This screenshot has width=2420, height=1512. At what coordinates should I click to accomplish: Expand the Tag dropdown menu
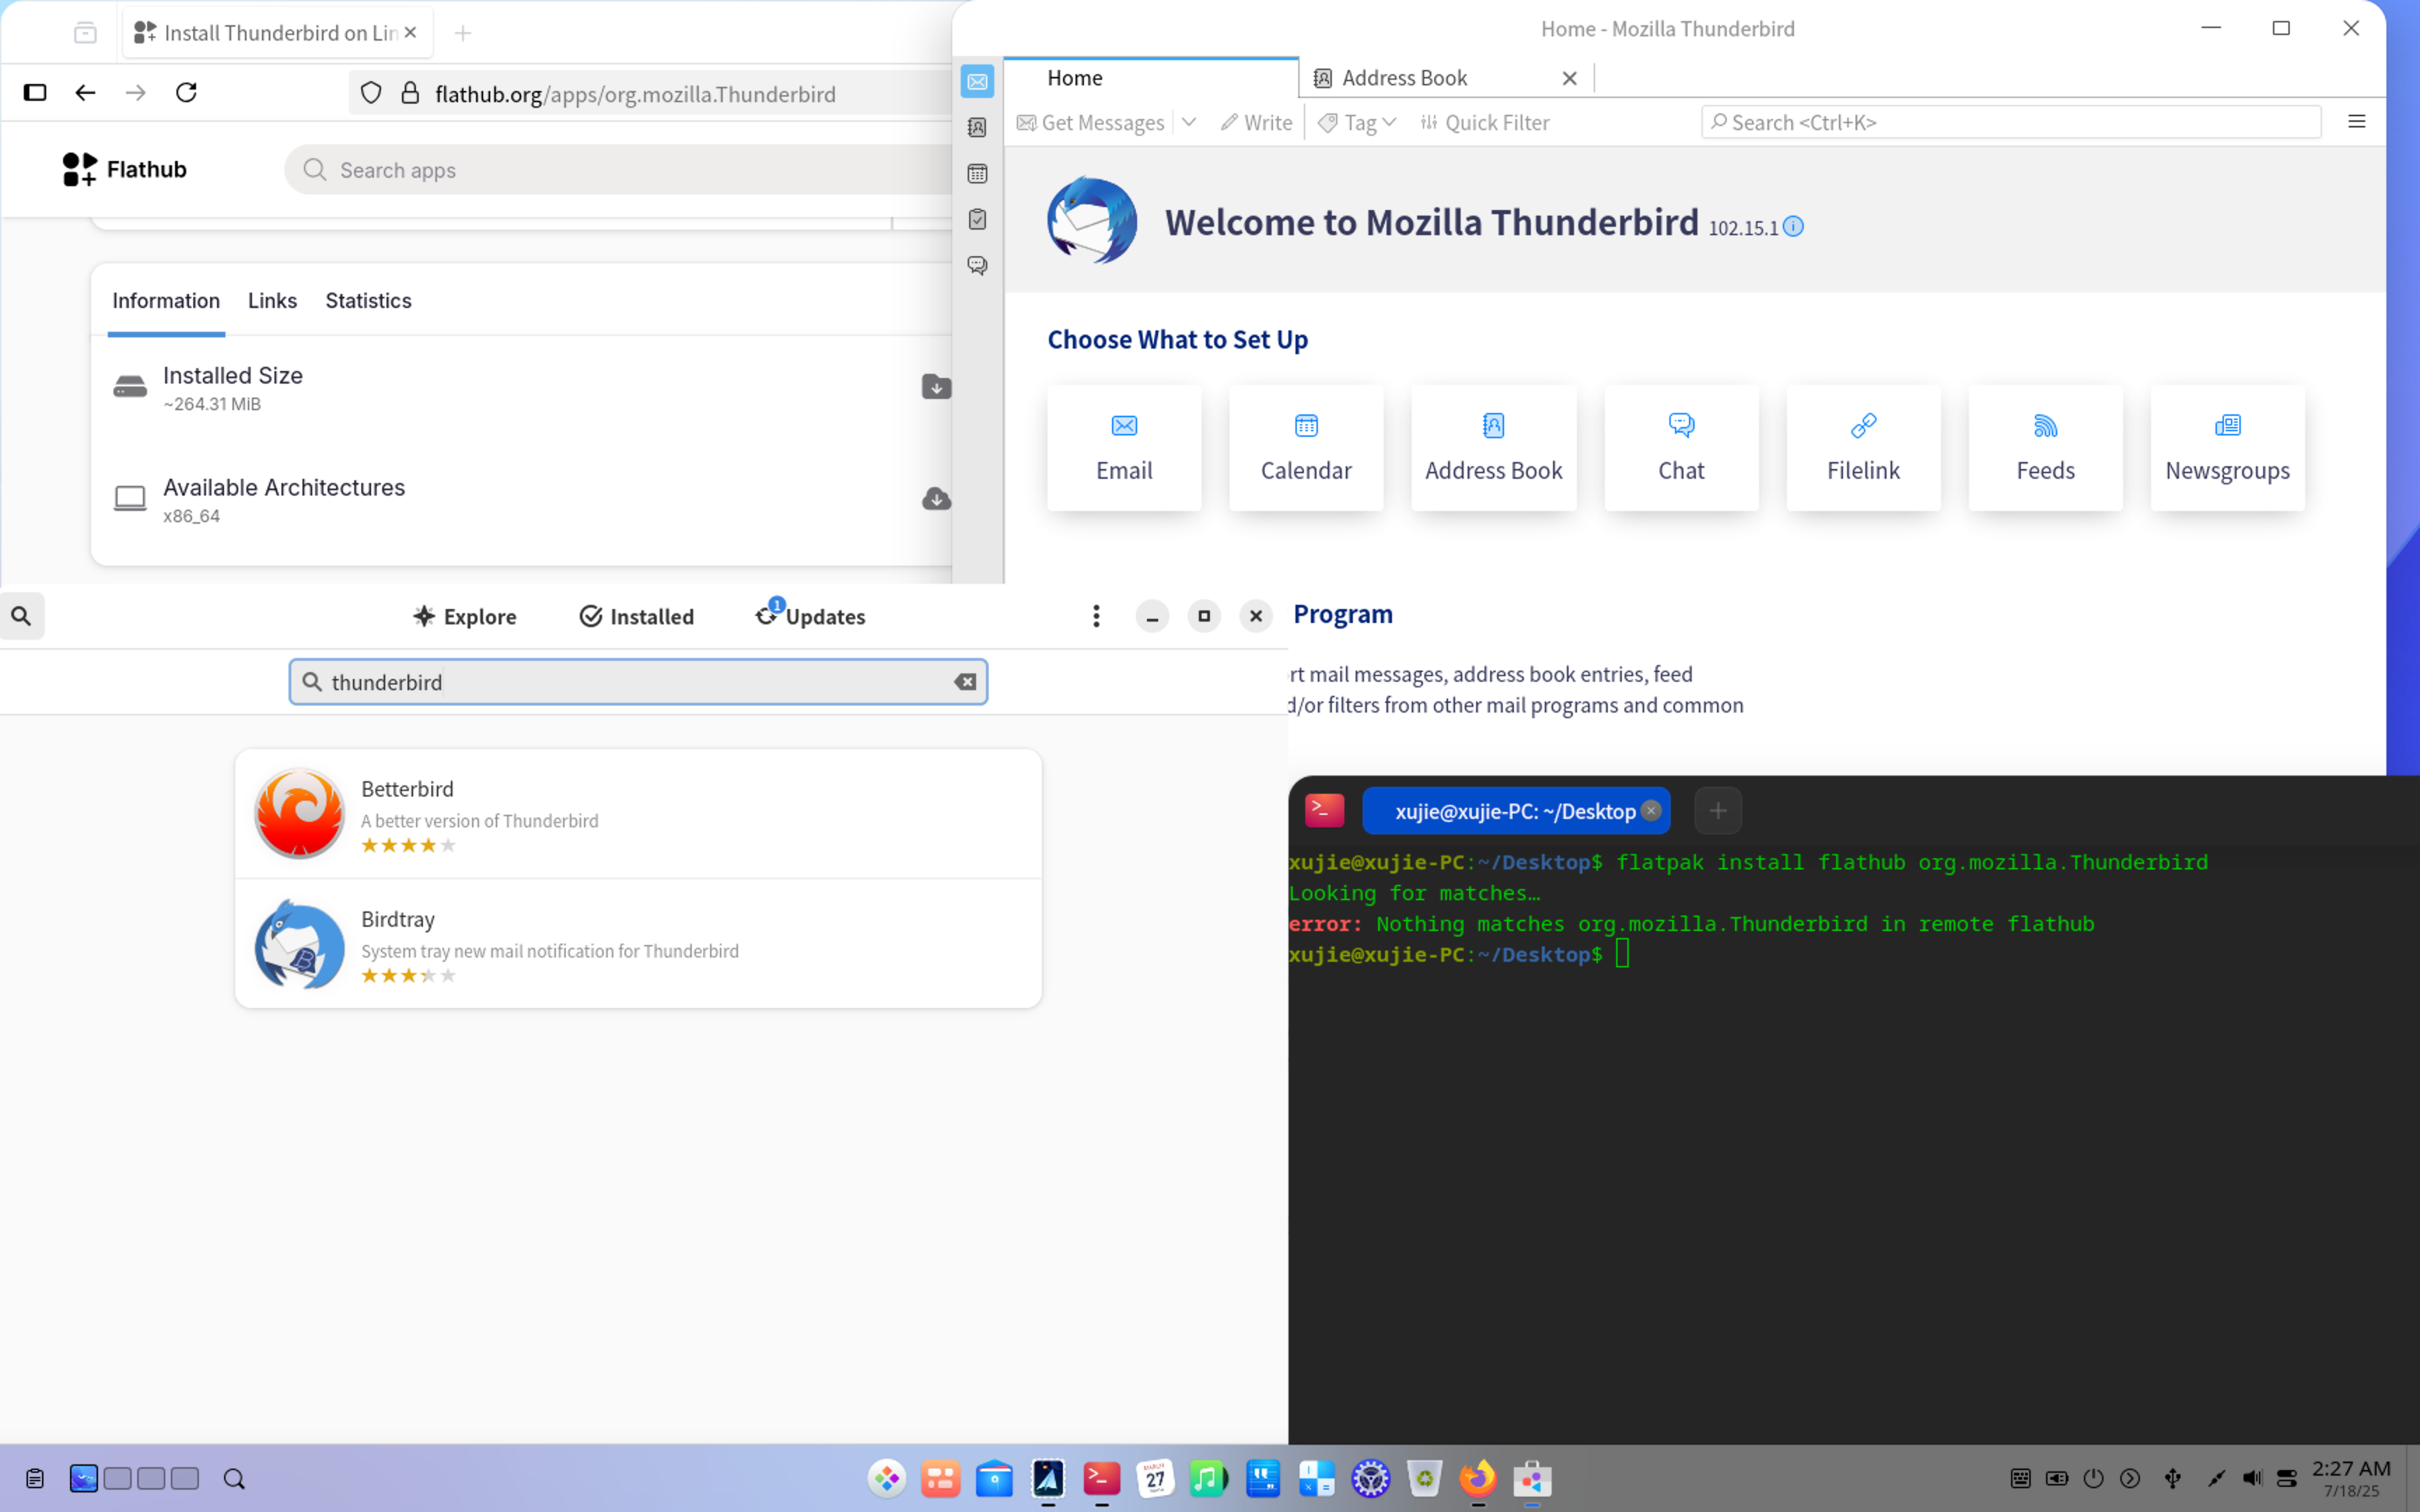[1357, 122]
